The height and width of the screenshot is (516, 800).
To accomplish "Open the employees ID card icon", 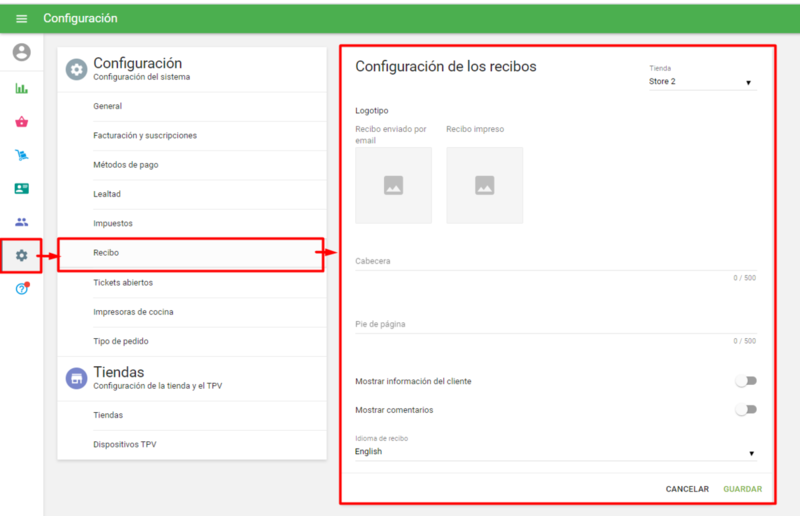I will (x=21, y=188).
